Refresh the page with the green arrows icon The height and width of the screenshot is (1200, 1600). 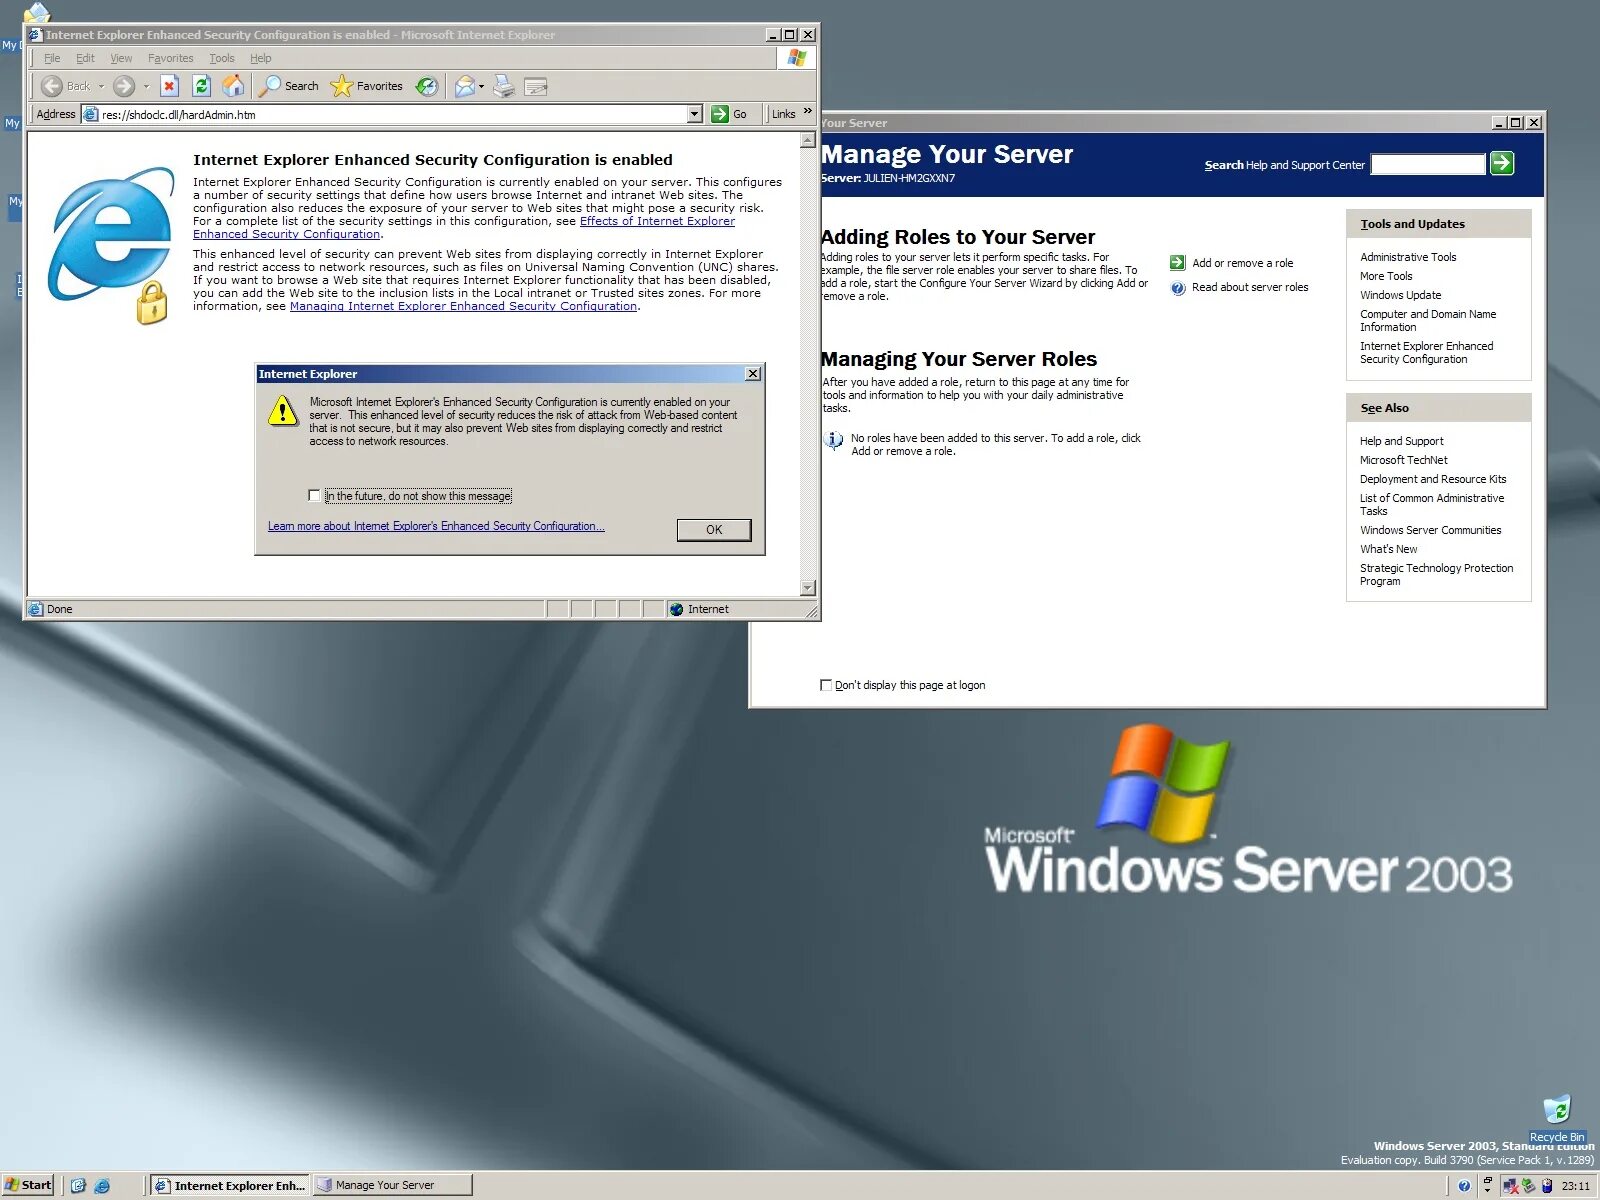(201, 86)
